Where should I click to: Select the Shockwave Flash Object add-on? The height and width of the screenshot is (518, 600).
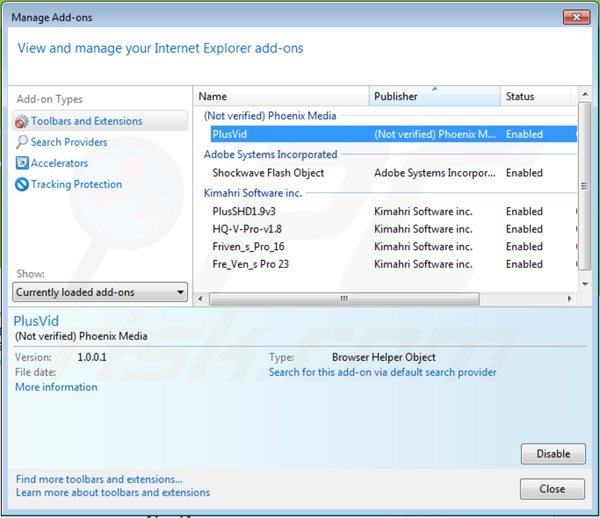coord(268,173)
